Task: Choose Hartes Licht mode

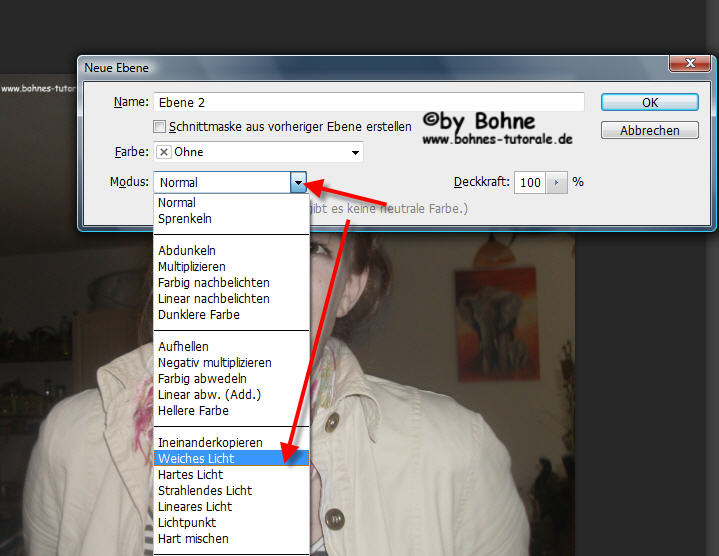Action: [x=192, y=474]
